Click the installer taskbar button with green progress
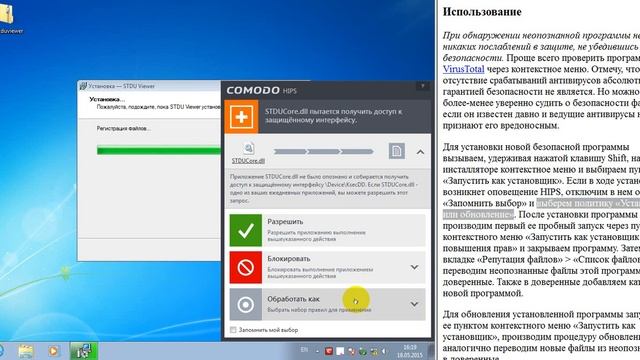 click(84, 351)
